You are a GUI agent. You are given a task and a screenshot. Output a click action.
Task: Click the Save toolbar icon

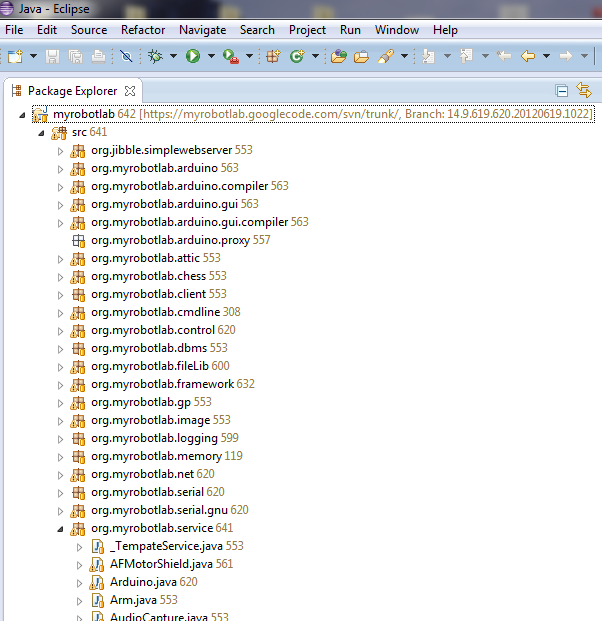[x=52, y=56]
